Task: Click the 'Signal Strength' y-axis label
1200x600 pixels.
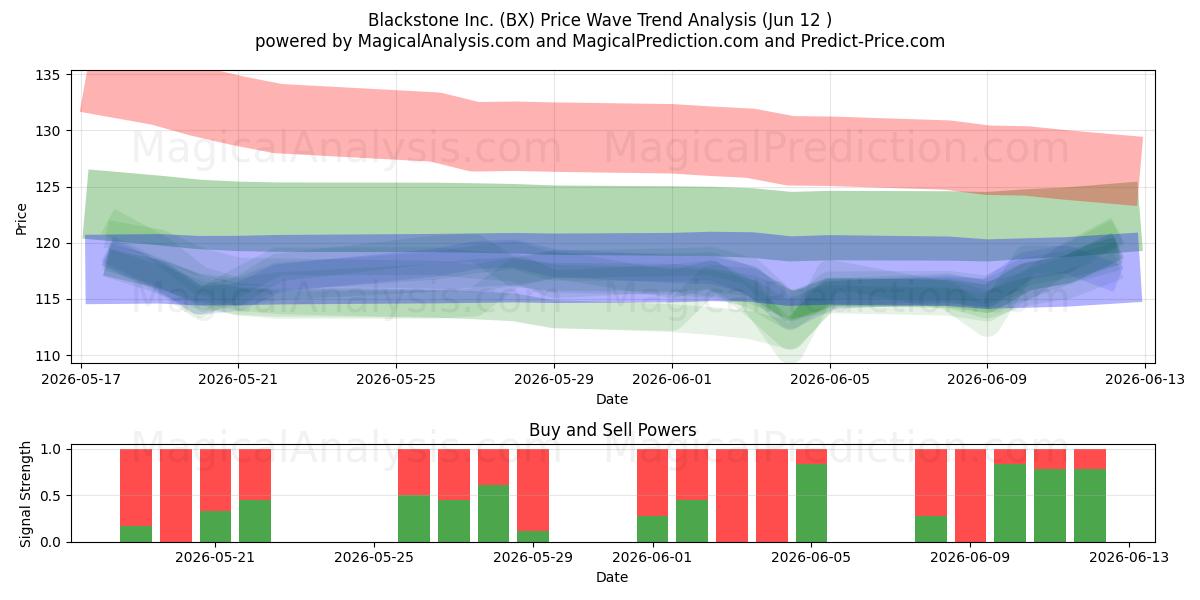Action: (x=27, y=492)
